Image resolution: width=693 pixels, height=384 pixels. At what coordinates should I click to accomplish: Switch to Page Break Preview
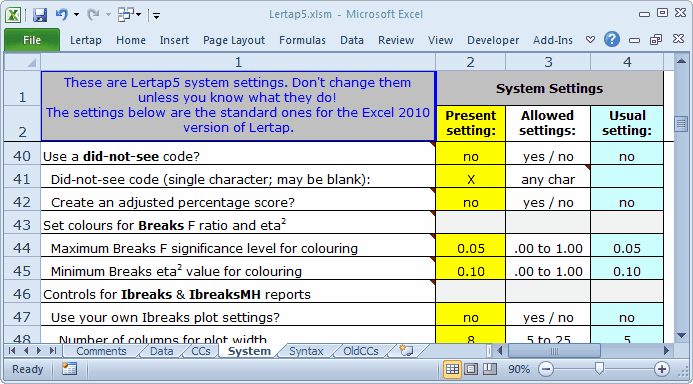490,369
